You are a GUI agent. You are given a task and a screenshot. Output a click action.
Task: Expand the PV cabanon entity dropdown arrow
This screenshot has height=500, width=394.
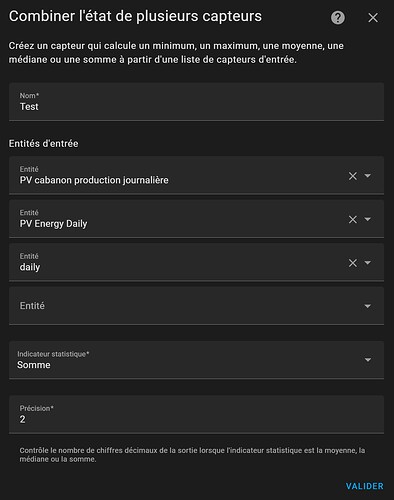(368, 176)
